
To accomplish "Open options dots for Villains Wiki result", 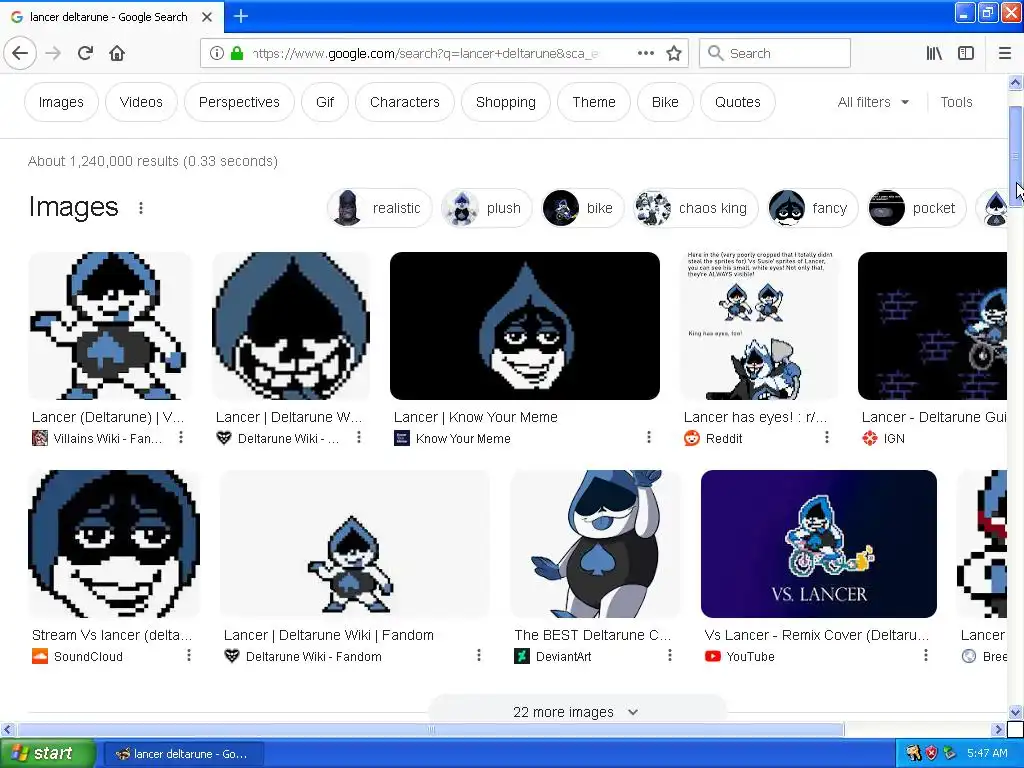I will coord(181,438).
